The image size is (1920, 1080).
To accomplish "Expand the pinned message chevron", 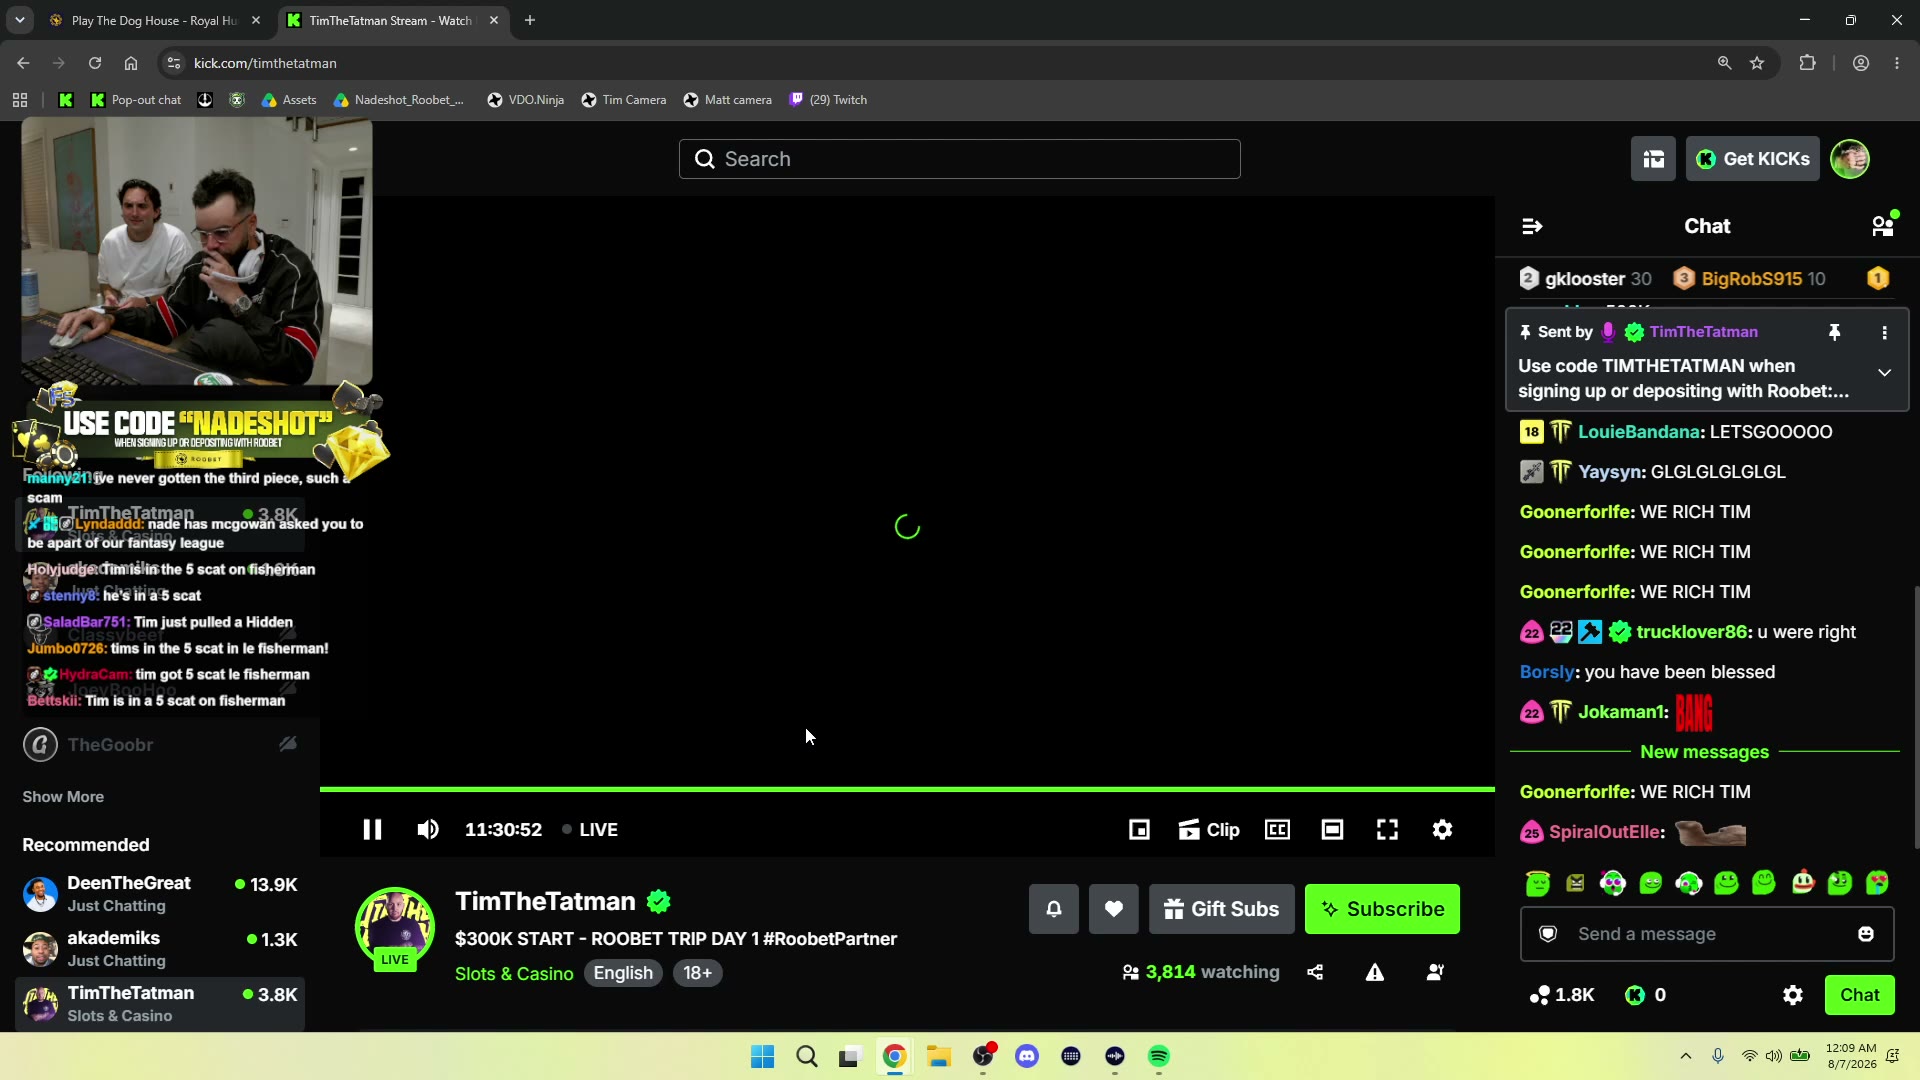I will [1884, 373].
